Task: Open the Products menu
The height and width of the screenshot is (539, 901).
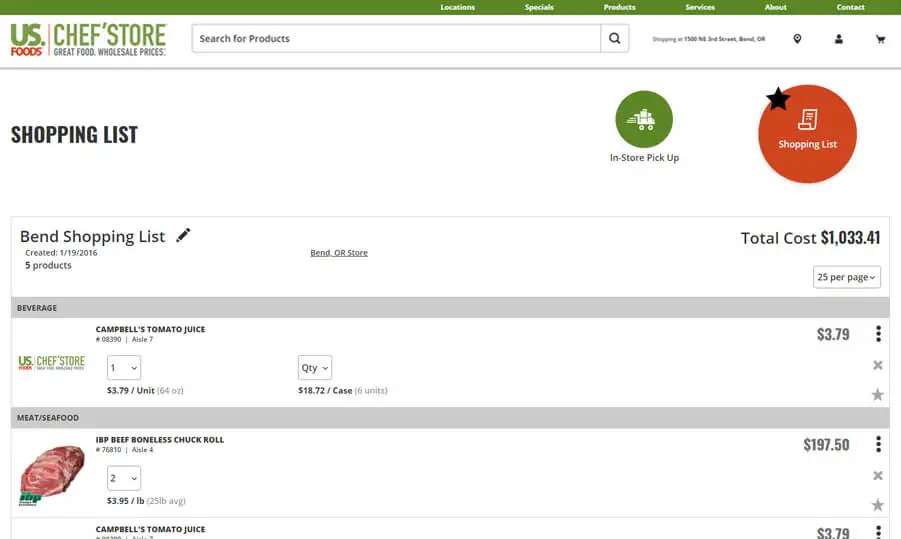Action: tap(619, 7)
